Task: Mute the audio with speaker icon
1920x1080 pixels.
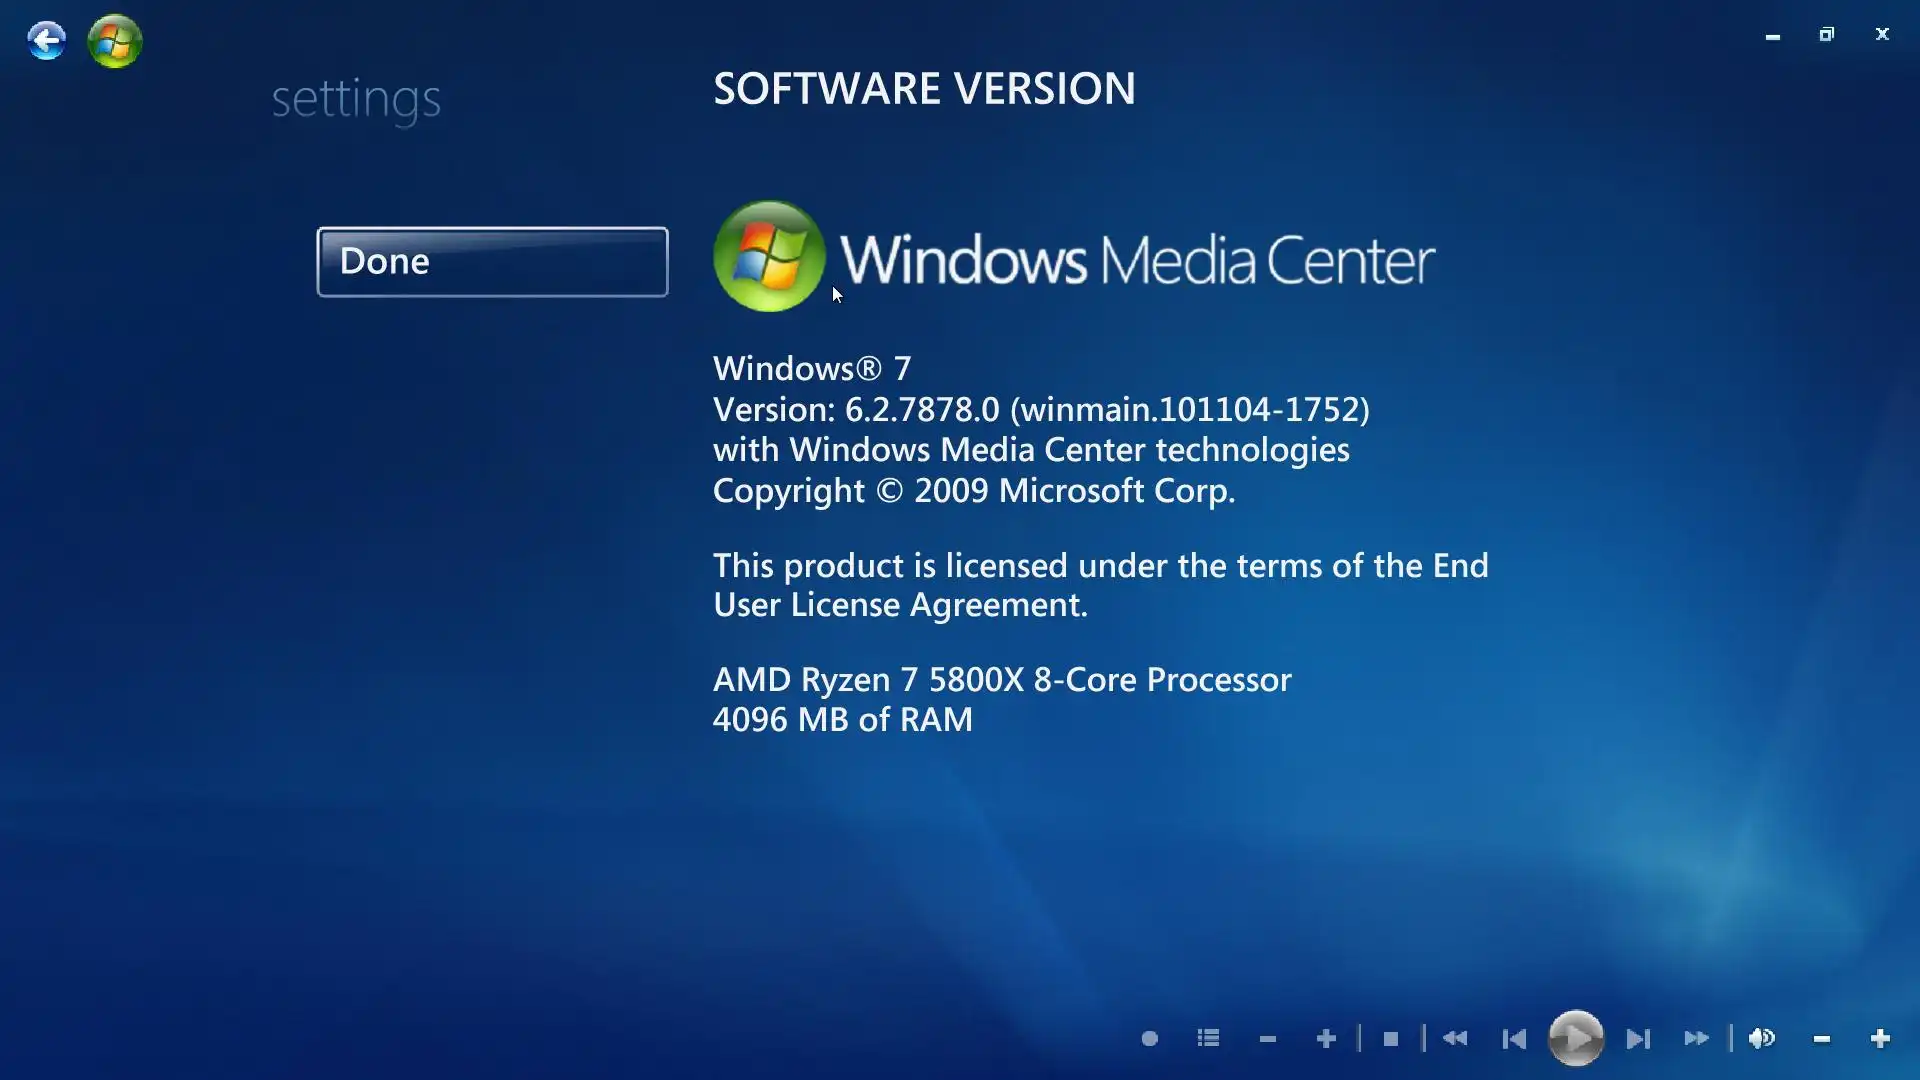Action: [x=1762, y=1039]
